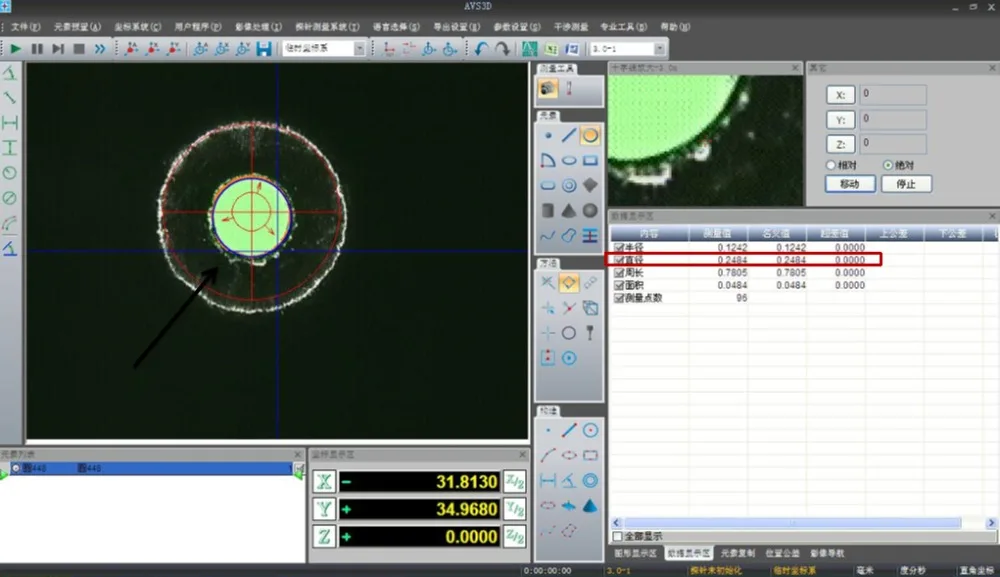Screen dimensions: 1000x577
Task: Open the 文件 File menu
Action: click(x=26, y=27)
